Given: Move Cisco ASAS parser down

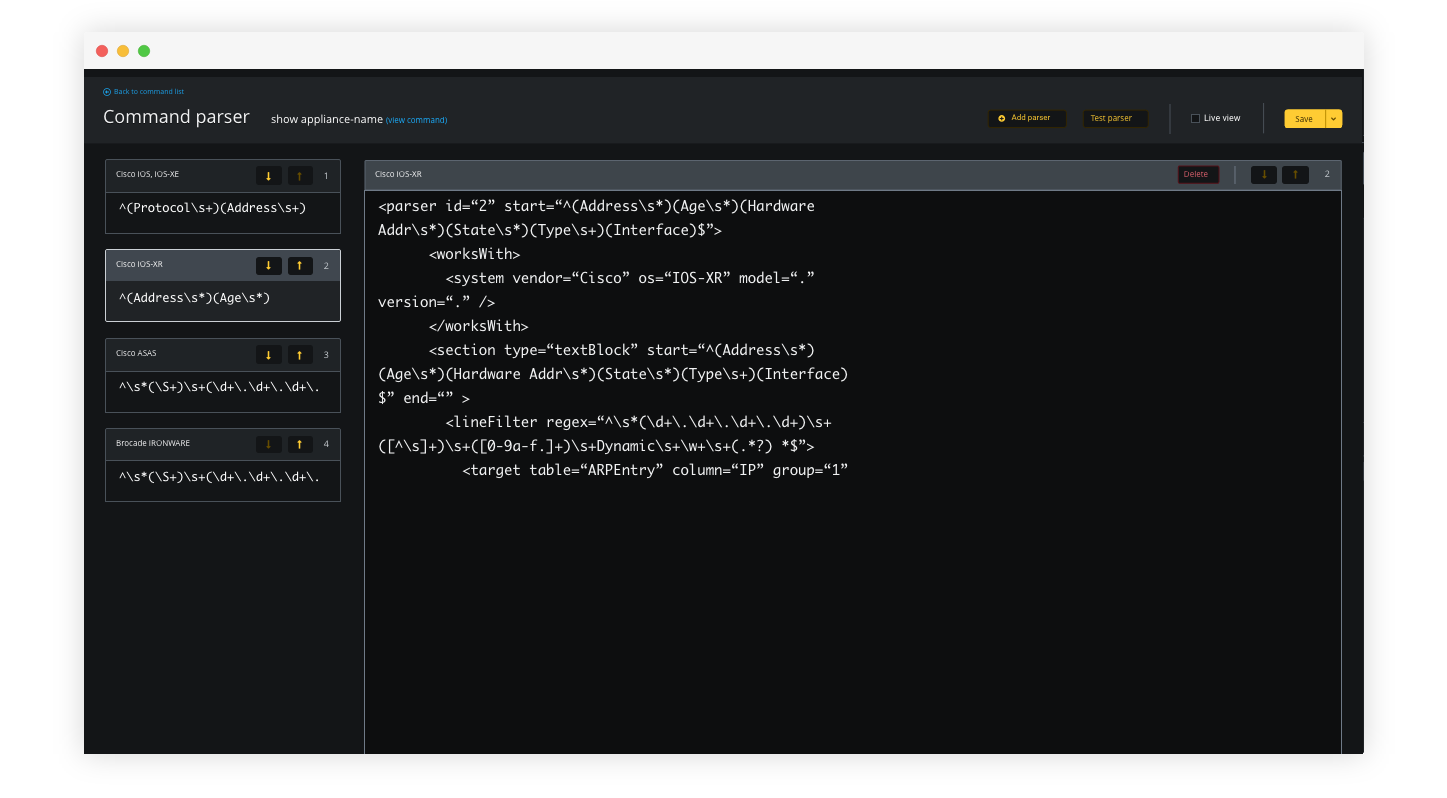Looking at the screenshot, I should [x=268, y=355].
